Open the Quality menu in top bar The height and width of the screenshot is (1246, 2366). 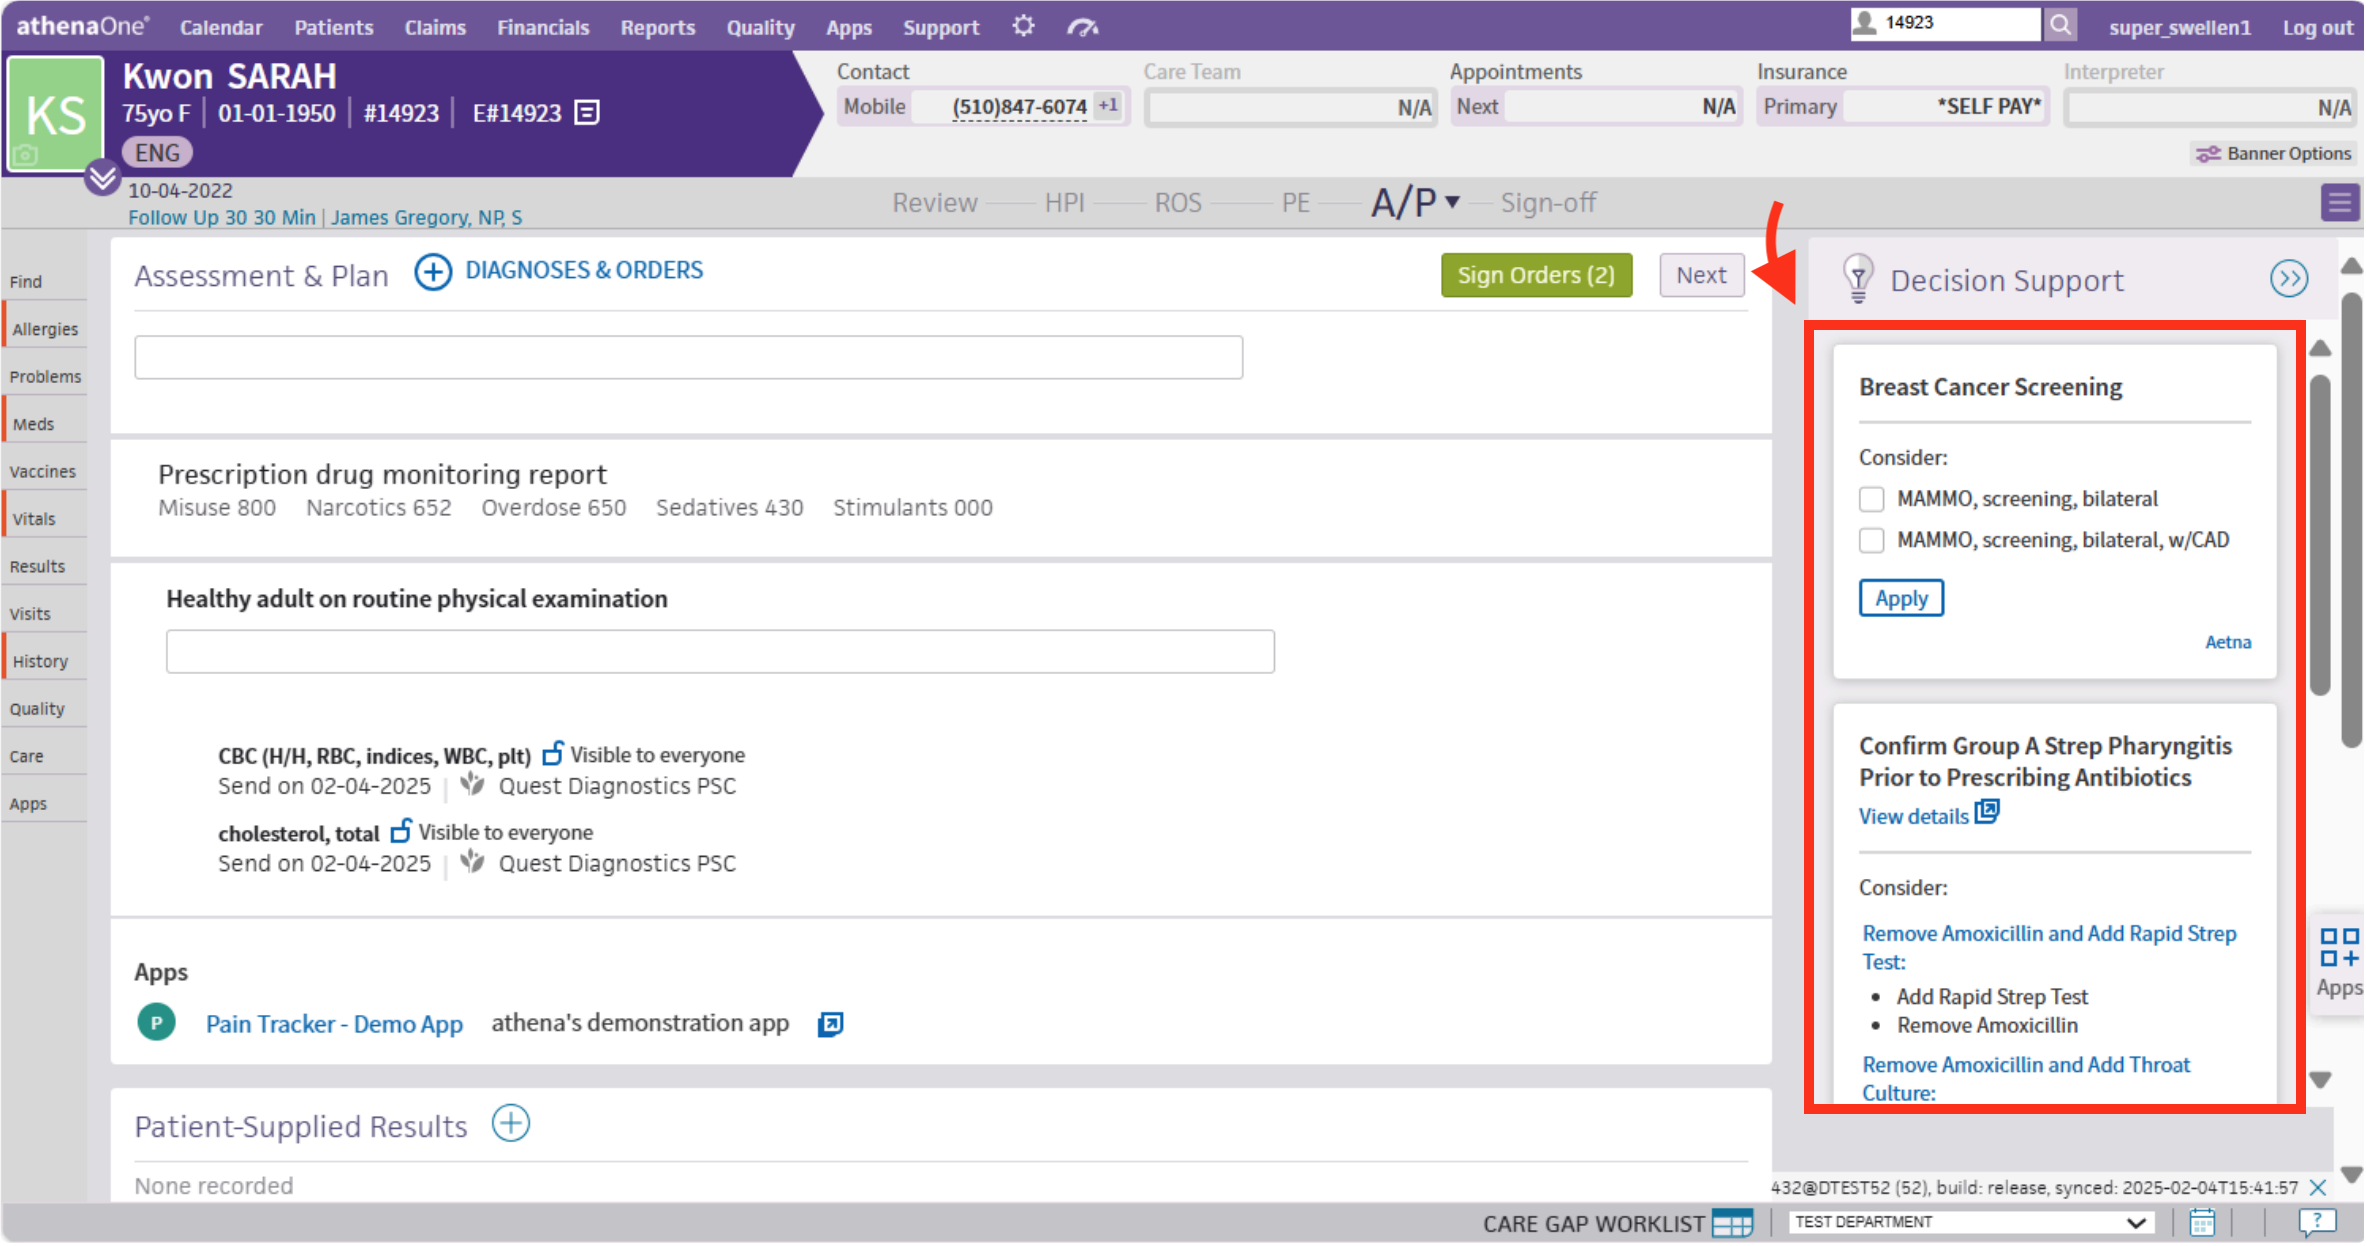(760, 28)
